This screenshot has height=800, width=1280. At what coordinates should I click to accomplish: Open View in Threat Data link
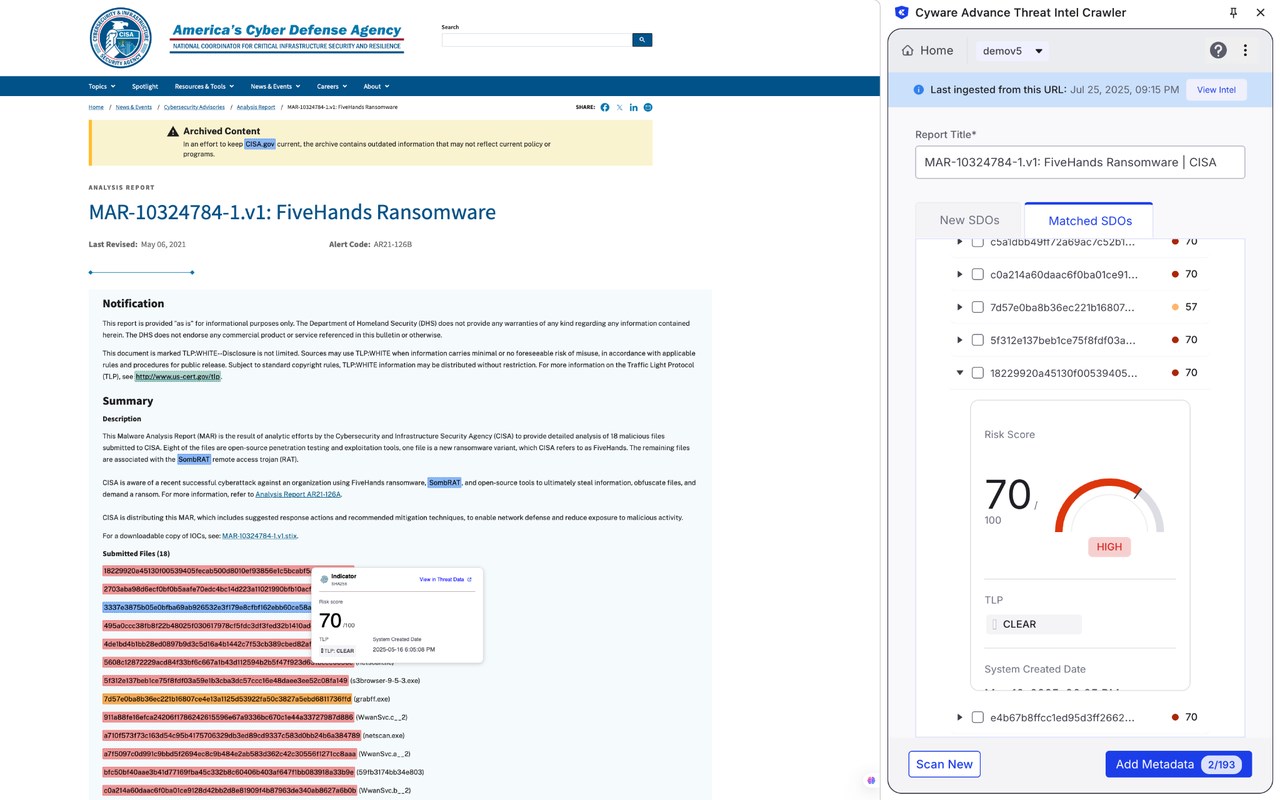pos(445,580)
